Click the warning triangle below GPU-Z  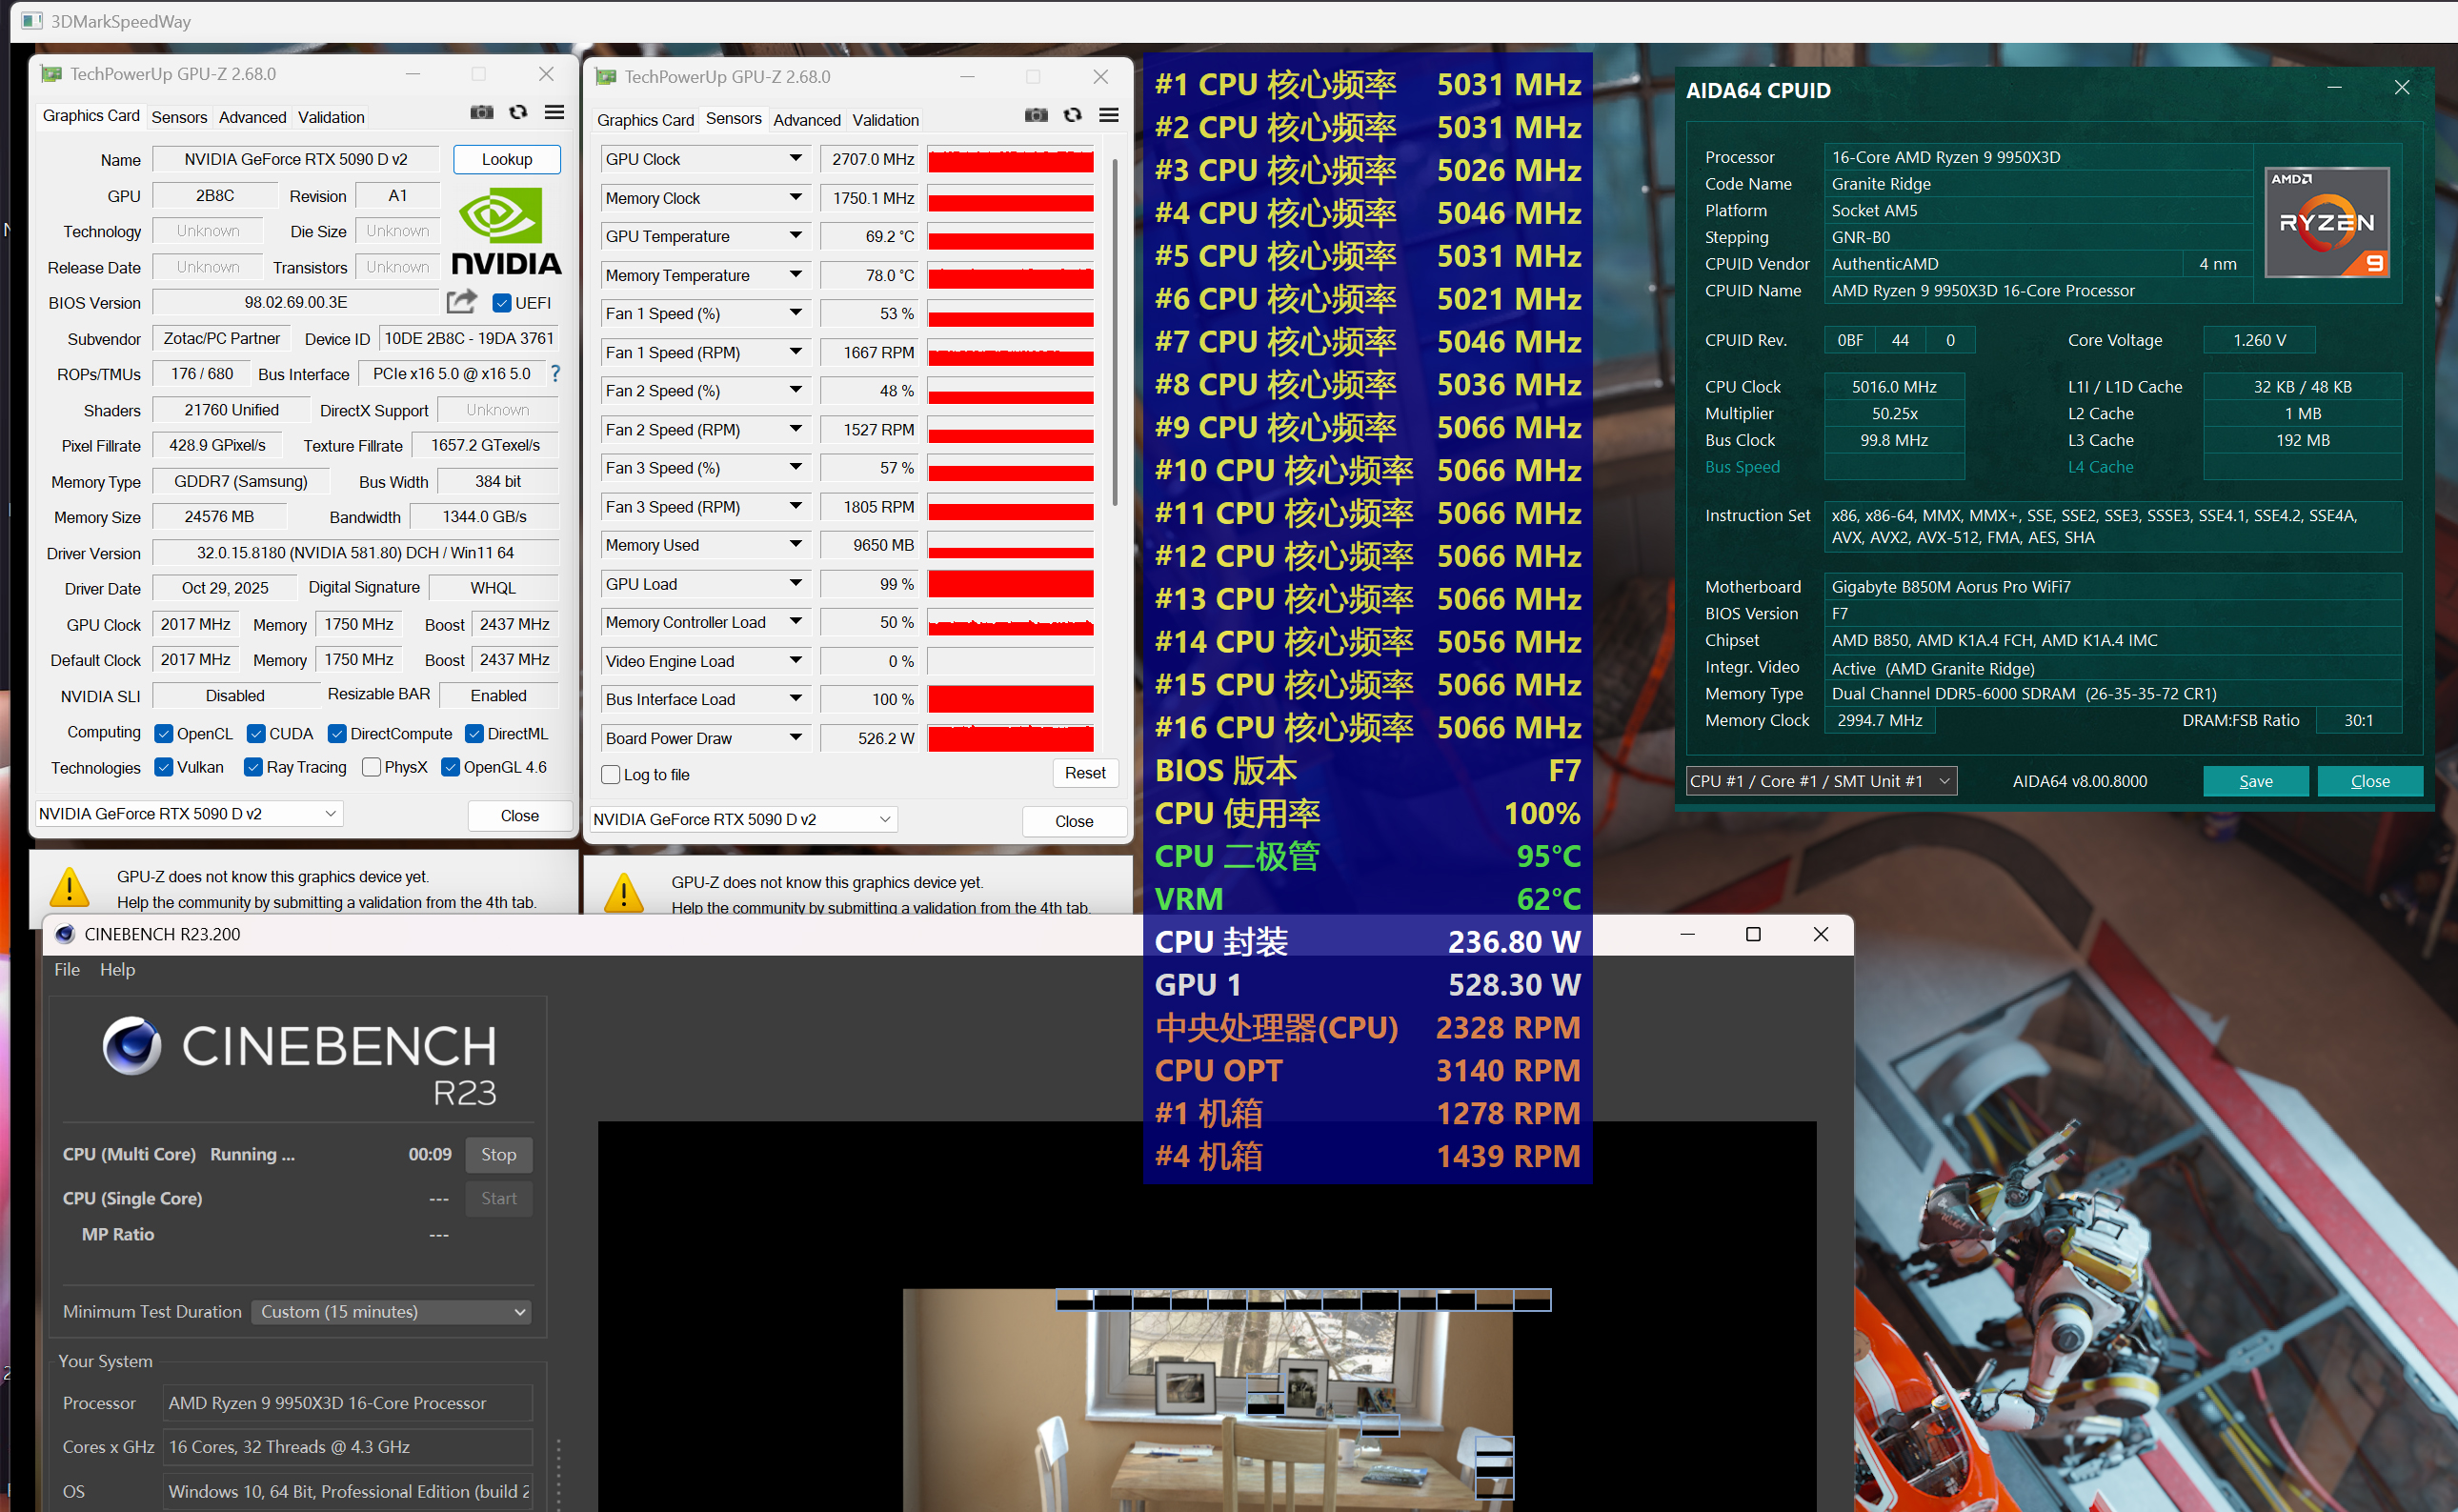(69, 886)
